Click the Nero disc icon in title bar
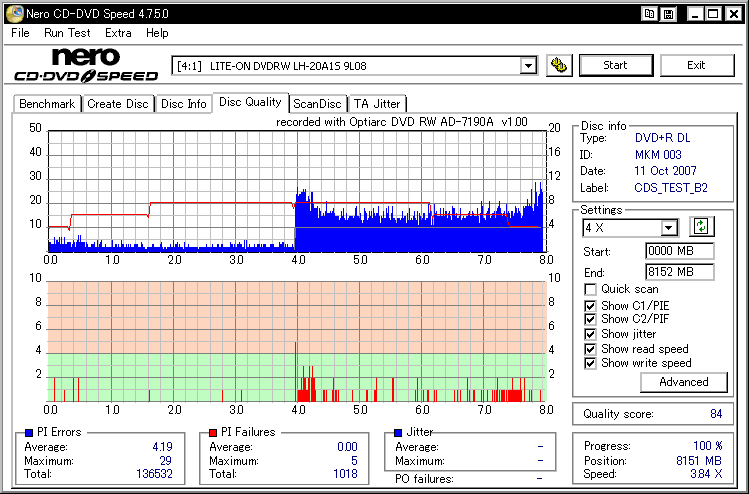Image resolution: width=749 pixels, height=494 pixels. click(14, 13)
